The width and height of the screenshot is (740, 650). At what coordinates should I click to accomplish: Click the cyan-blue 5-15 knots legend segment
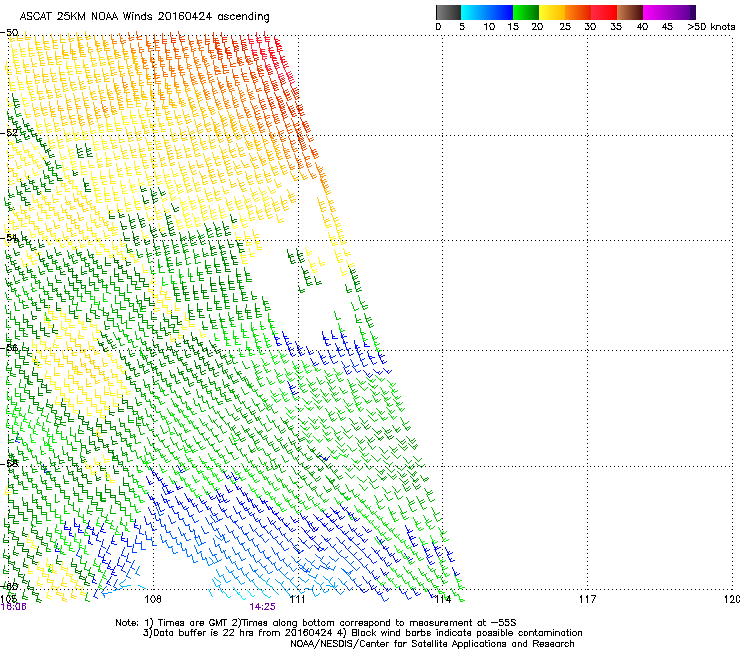(487, 12)
